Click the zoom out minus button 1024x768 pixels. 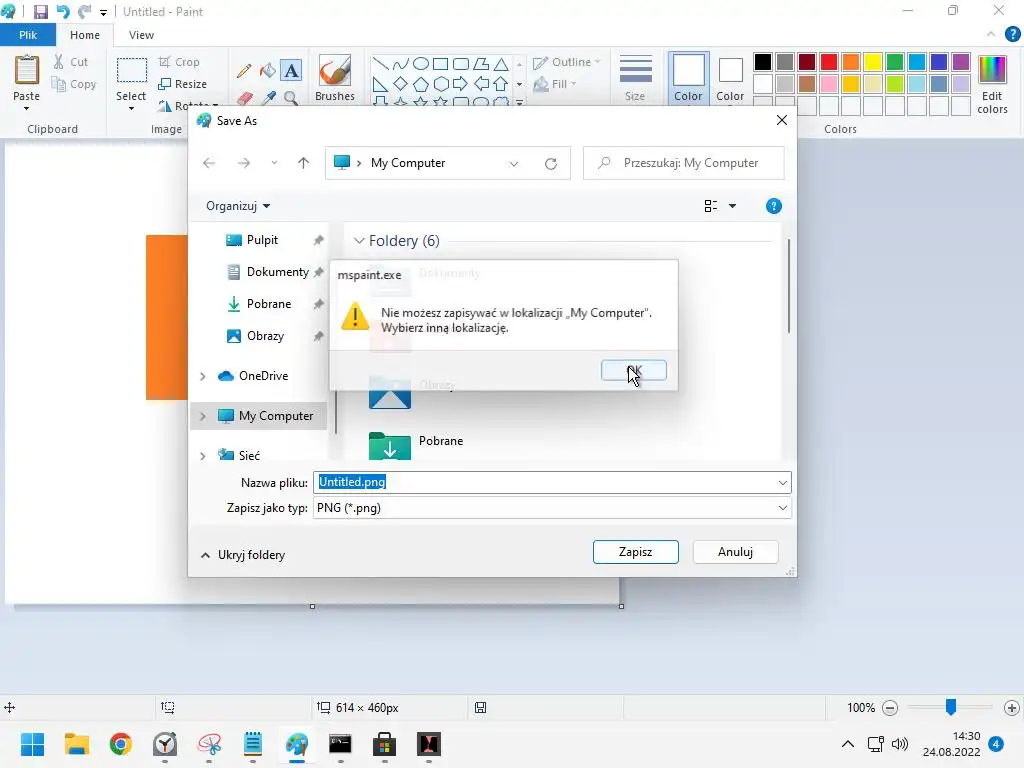[889, 708]
